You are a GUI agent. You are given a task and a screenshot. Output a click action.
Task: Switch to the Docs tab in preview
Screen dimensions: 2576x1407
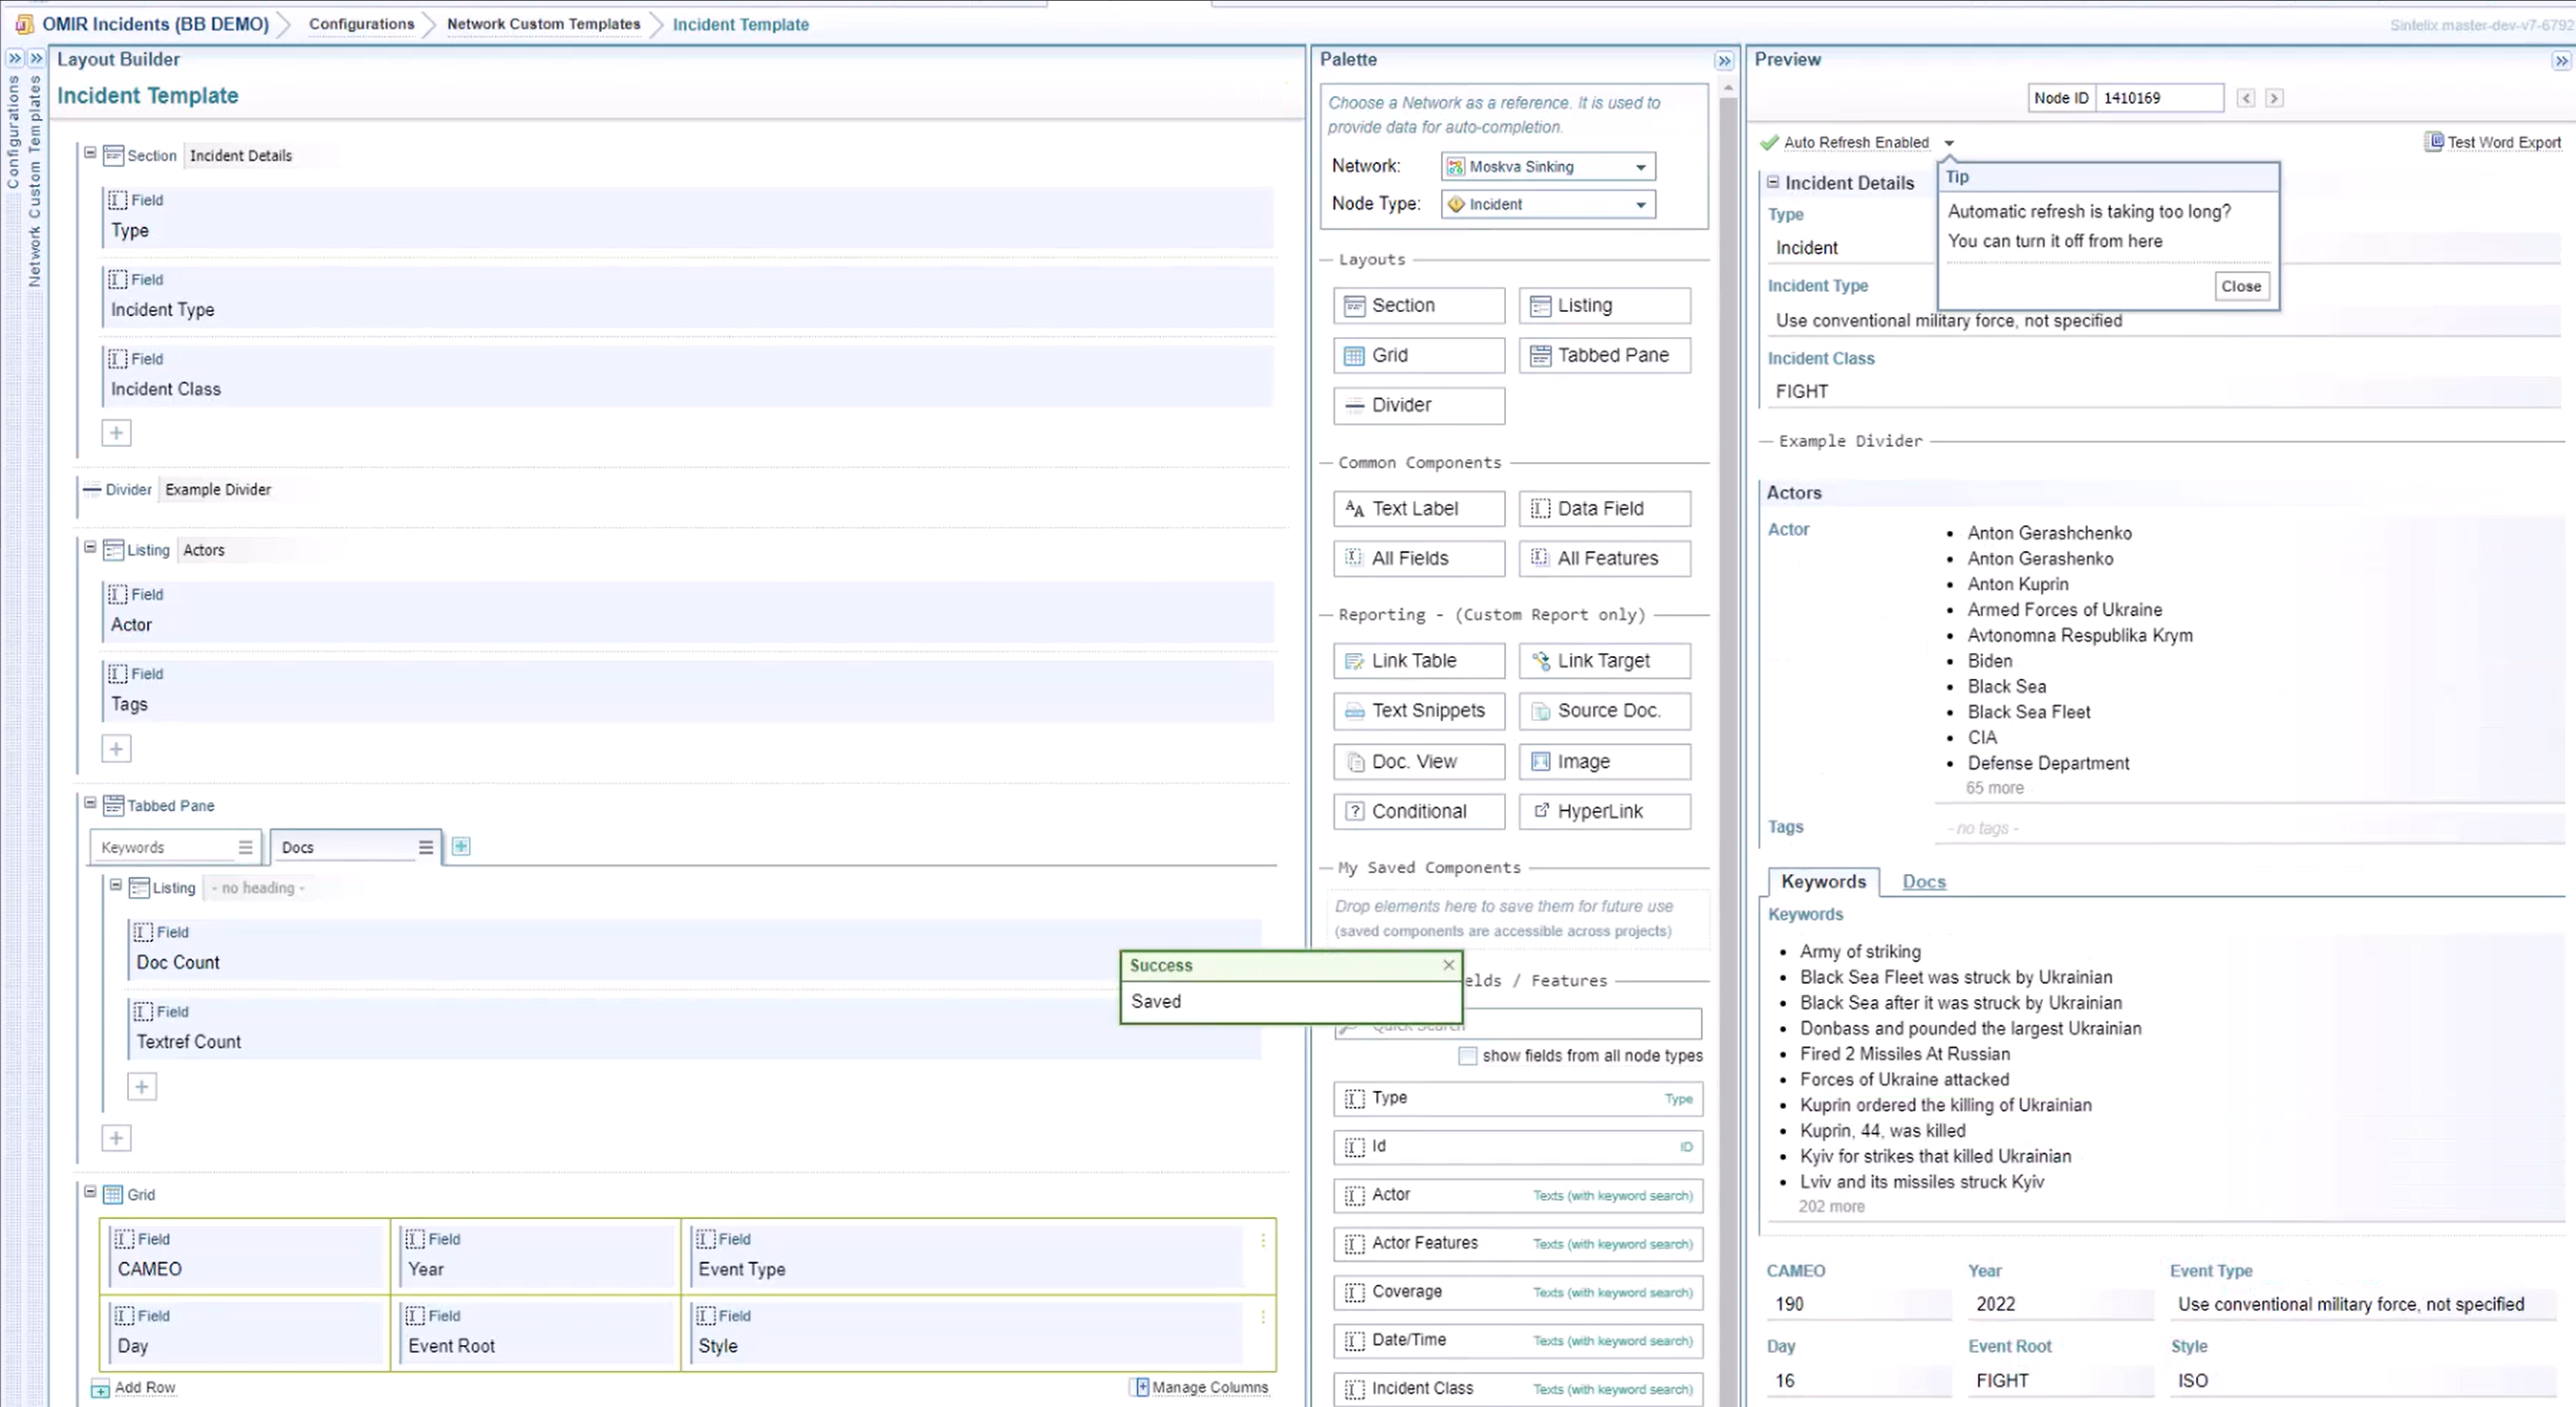(x=1923, y=882)
